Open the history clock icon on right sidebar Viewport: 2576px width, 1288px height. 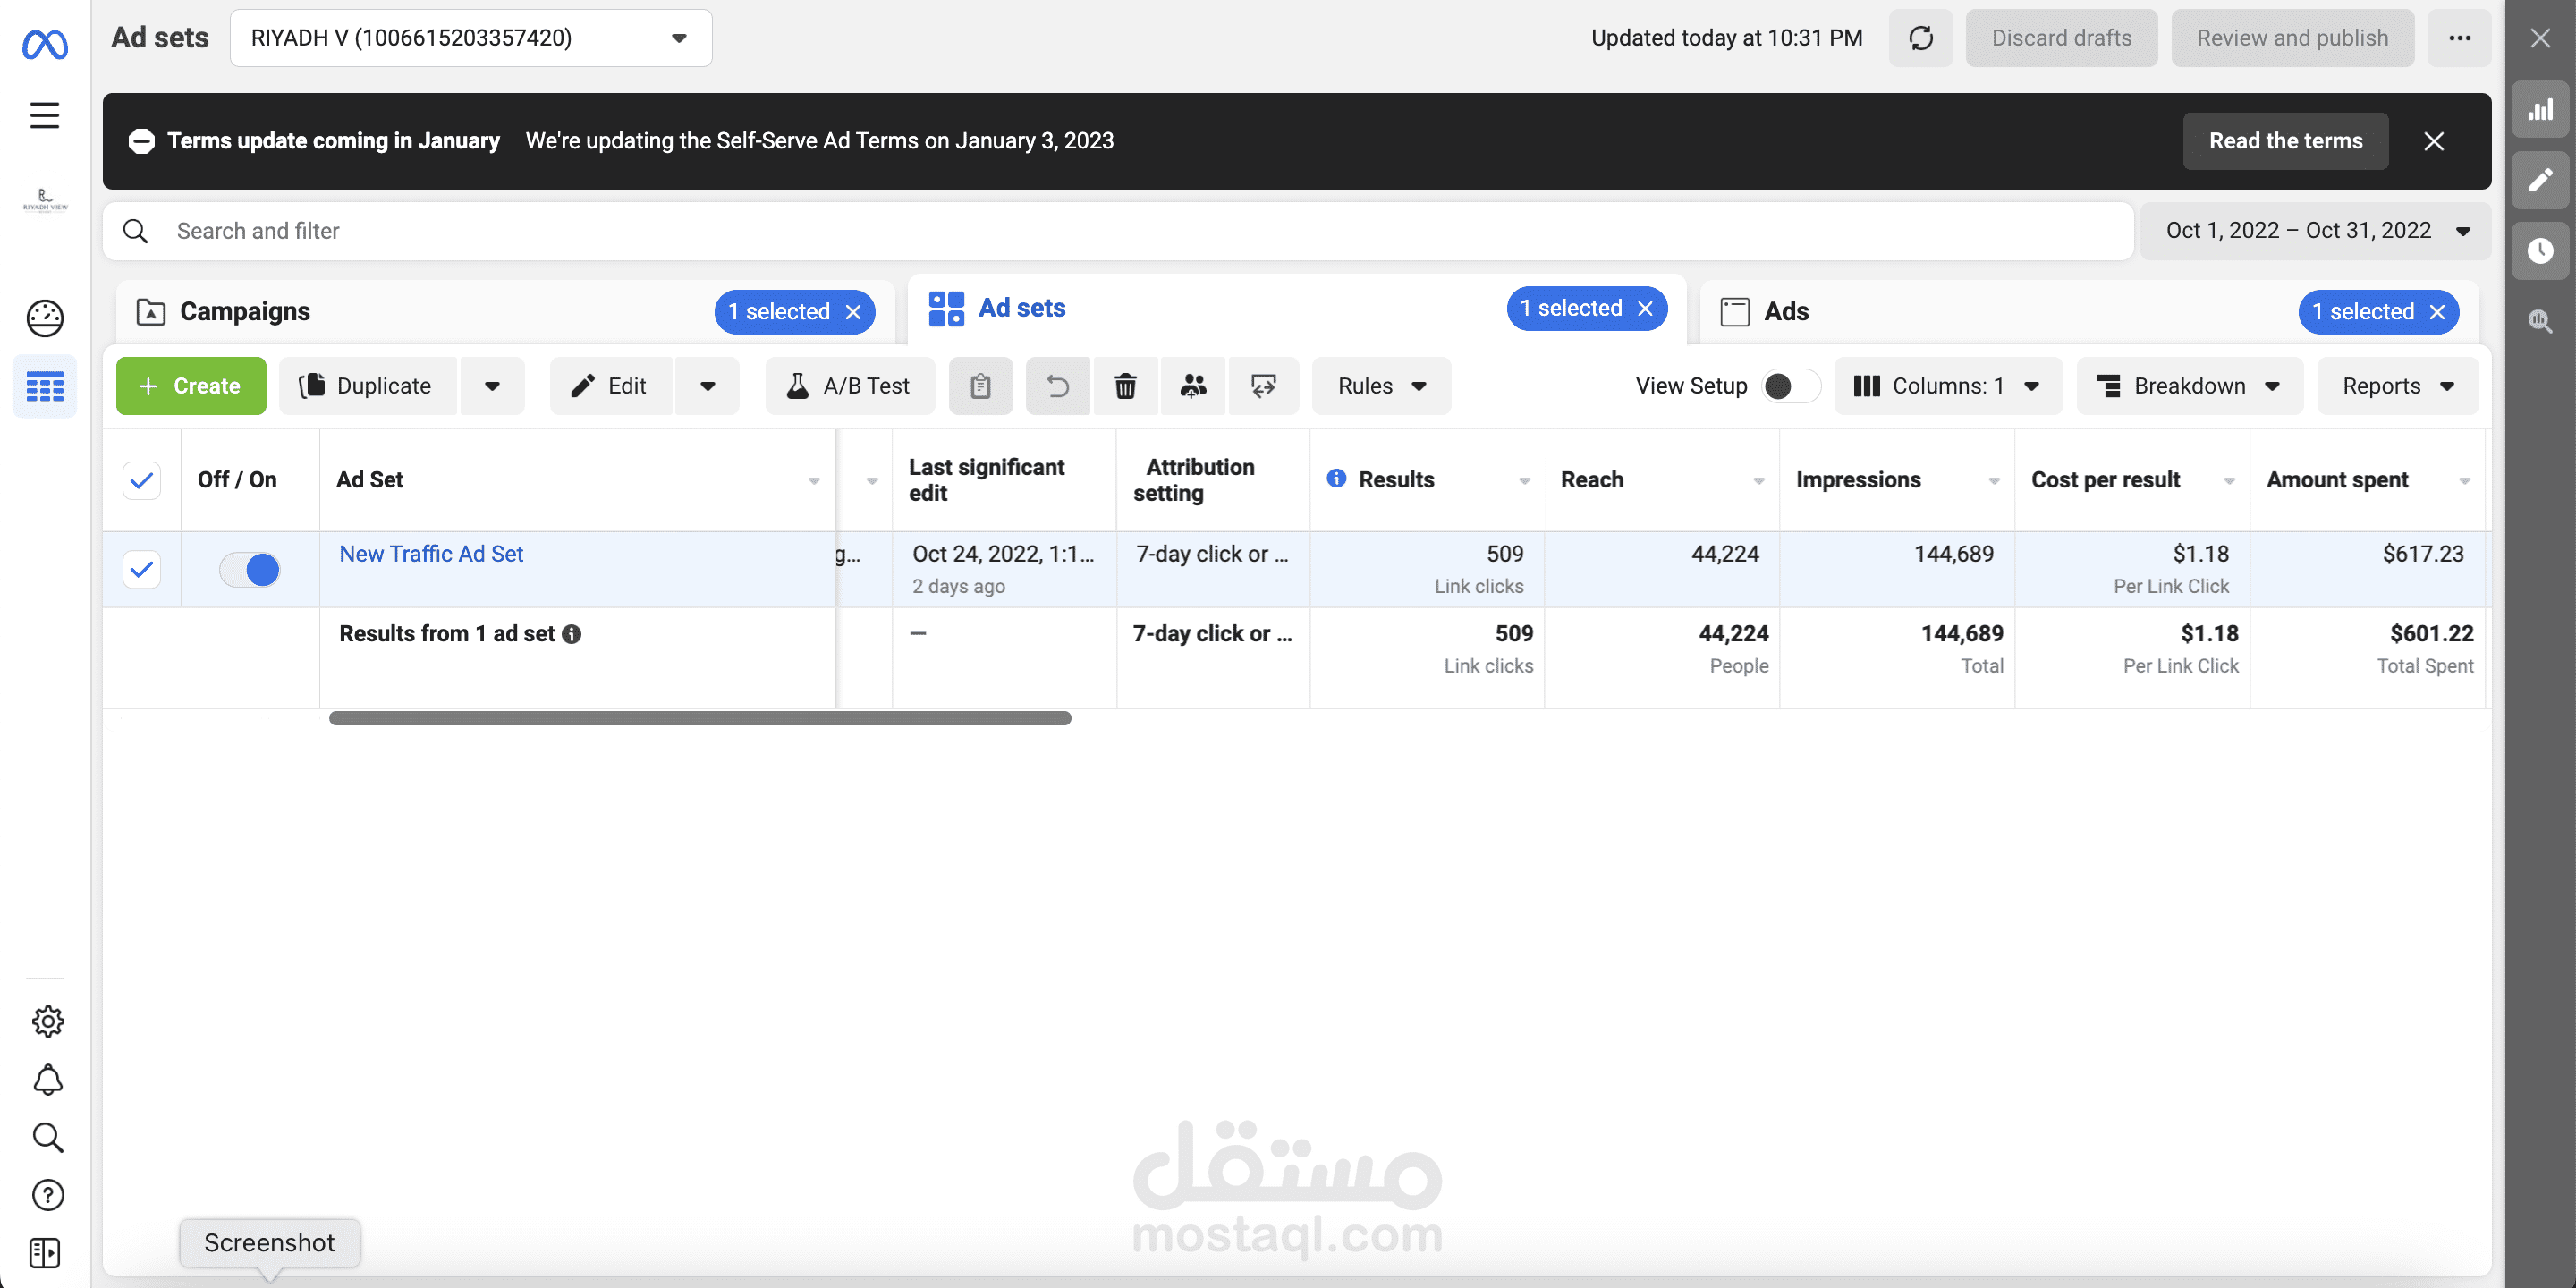point(2540,250)
